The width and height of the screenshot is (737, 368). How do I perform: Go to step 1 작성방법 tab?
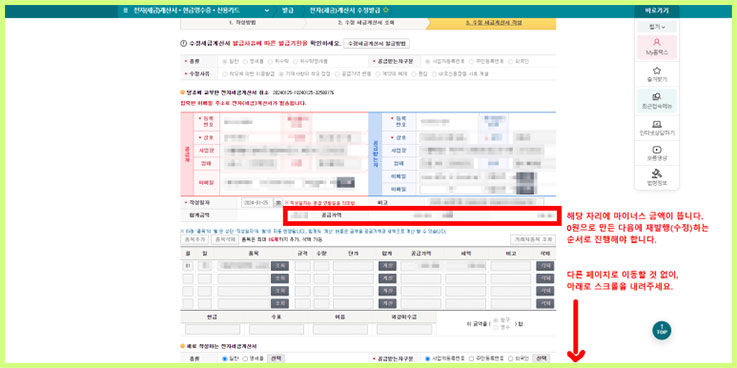coord(243,23)
